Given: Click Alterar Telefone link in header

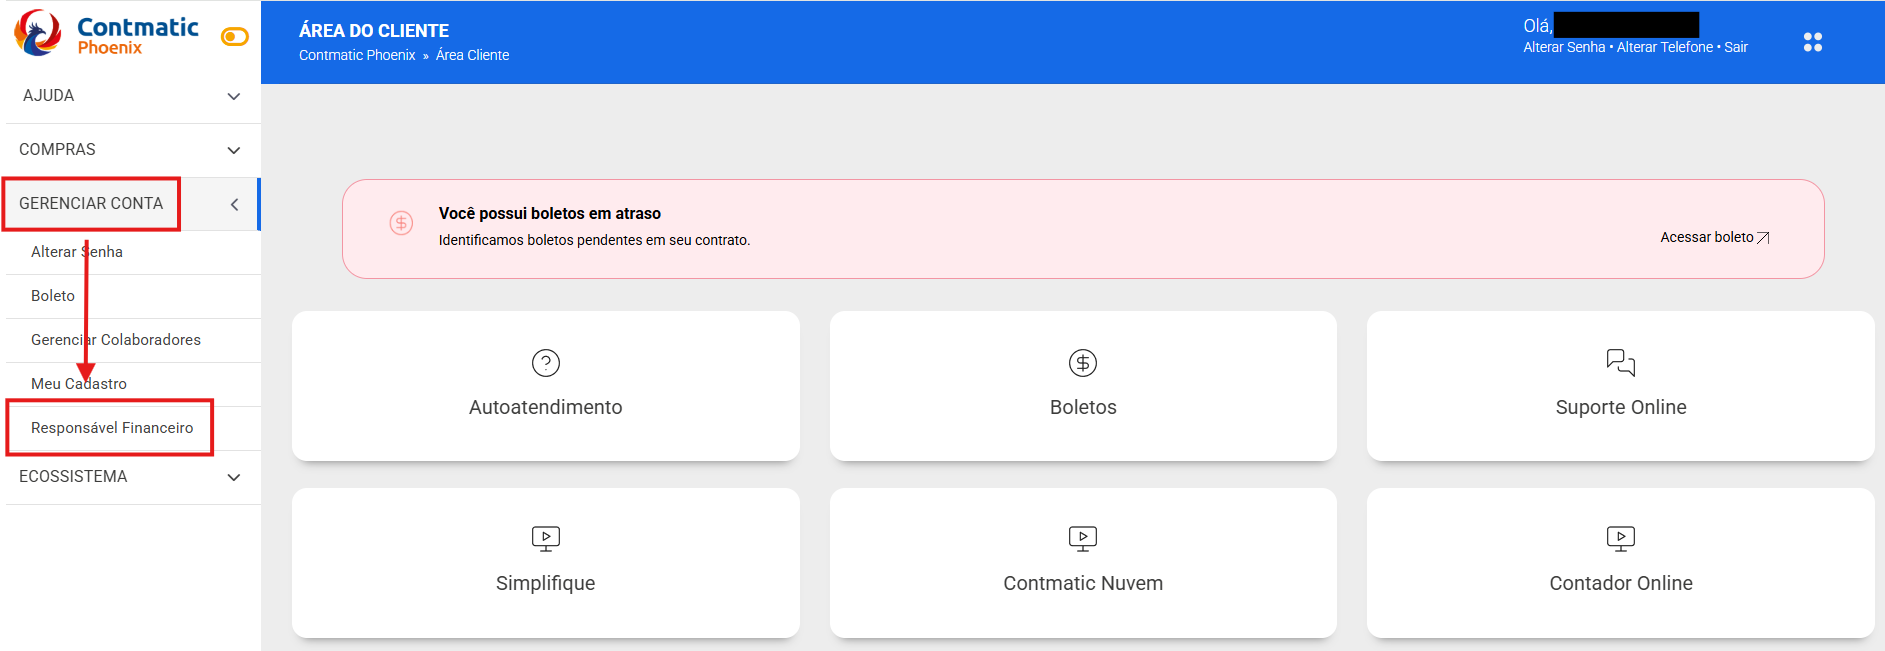Looking at the screenshot, I should coord(1665,47).
